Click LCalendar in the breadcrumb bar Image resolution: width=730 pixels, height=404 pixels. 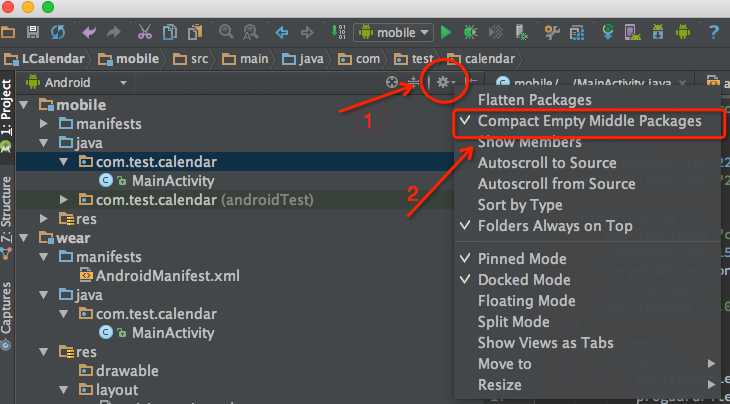coord(45,59)
